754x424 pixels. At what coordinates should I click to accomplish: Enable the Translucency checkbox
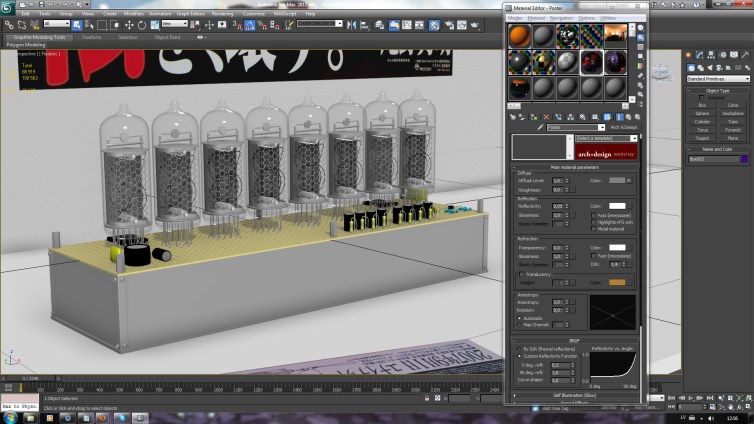521,273
